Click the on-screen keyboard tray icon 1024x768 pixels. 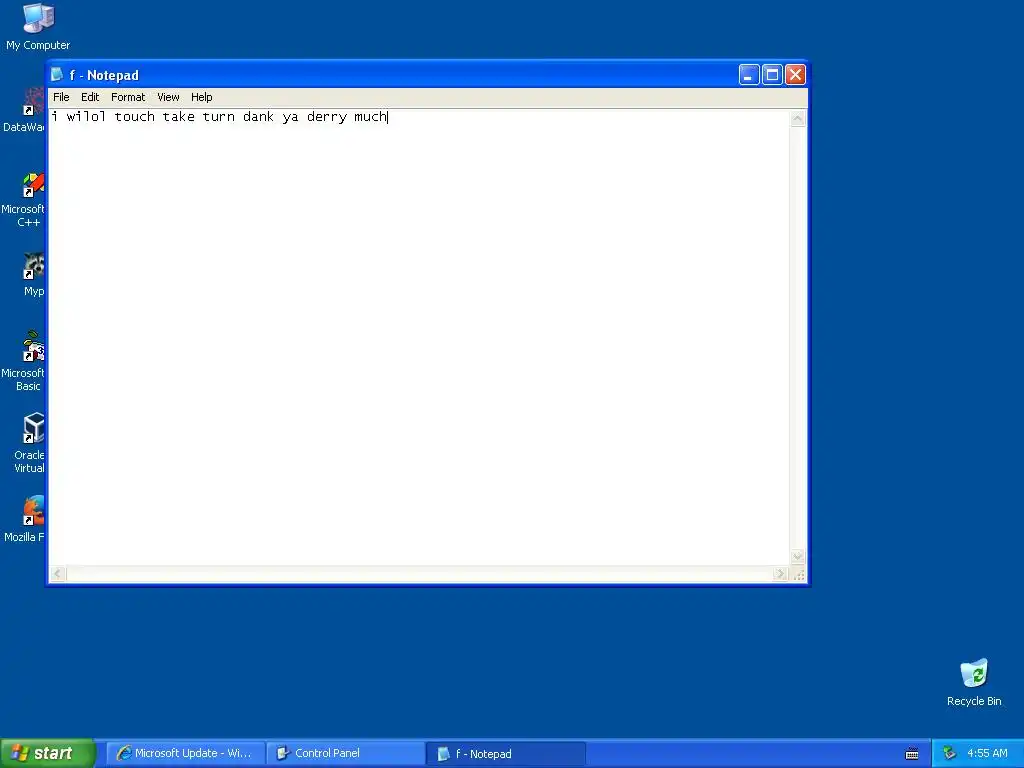(912, 754)
